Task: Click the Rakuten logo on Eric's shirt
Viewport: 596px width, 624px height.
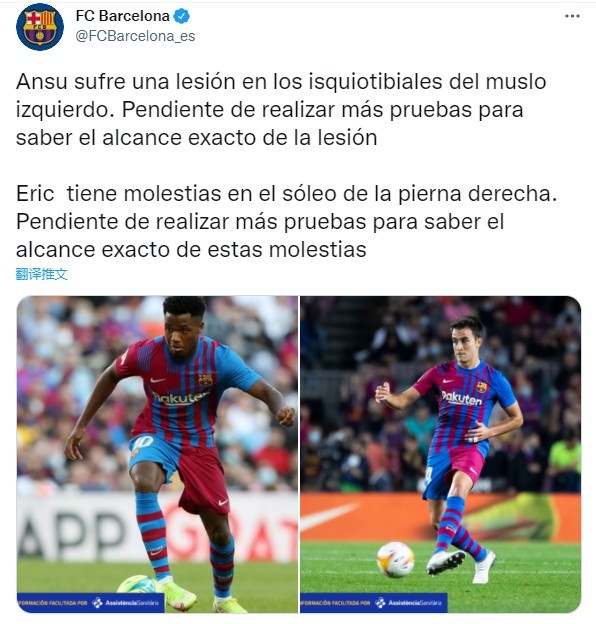Action: coord(461,398)
